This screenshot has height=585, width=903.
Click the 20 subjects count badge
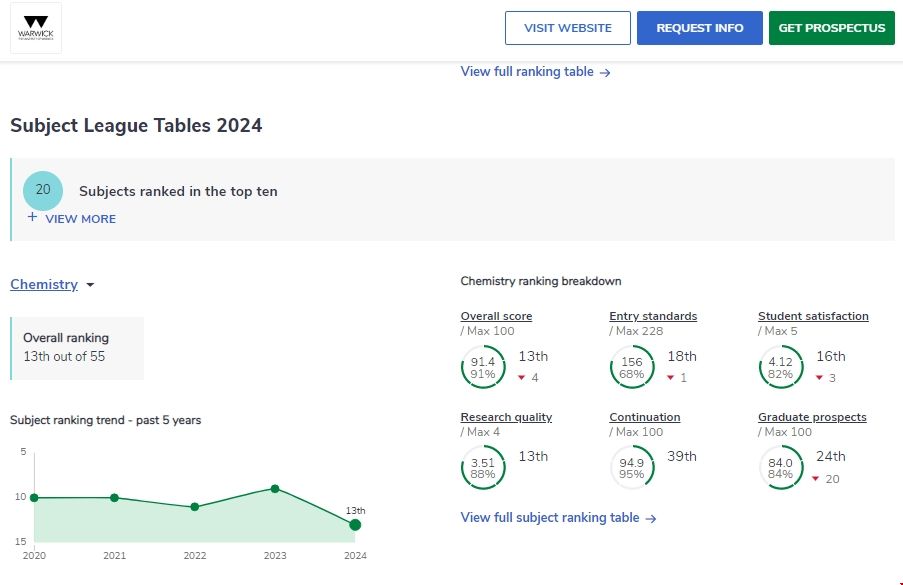coord(43,190)
